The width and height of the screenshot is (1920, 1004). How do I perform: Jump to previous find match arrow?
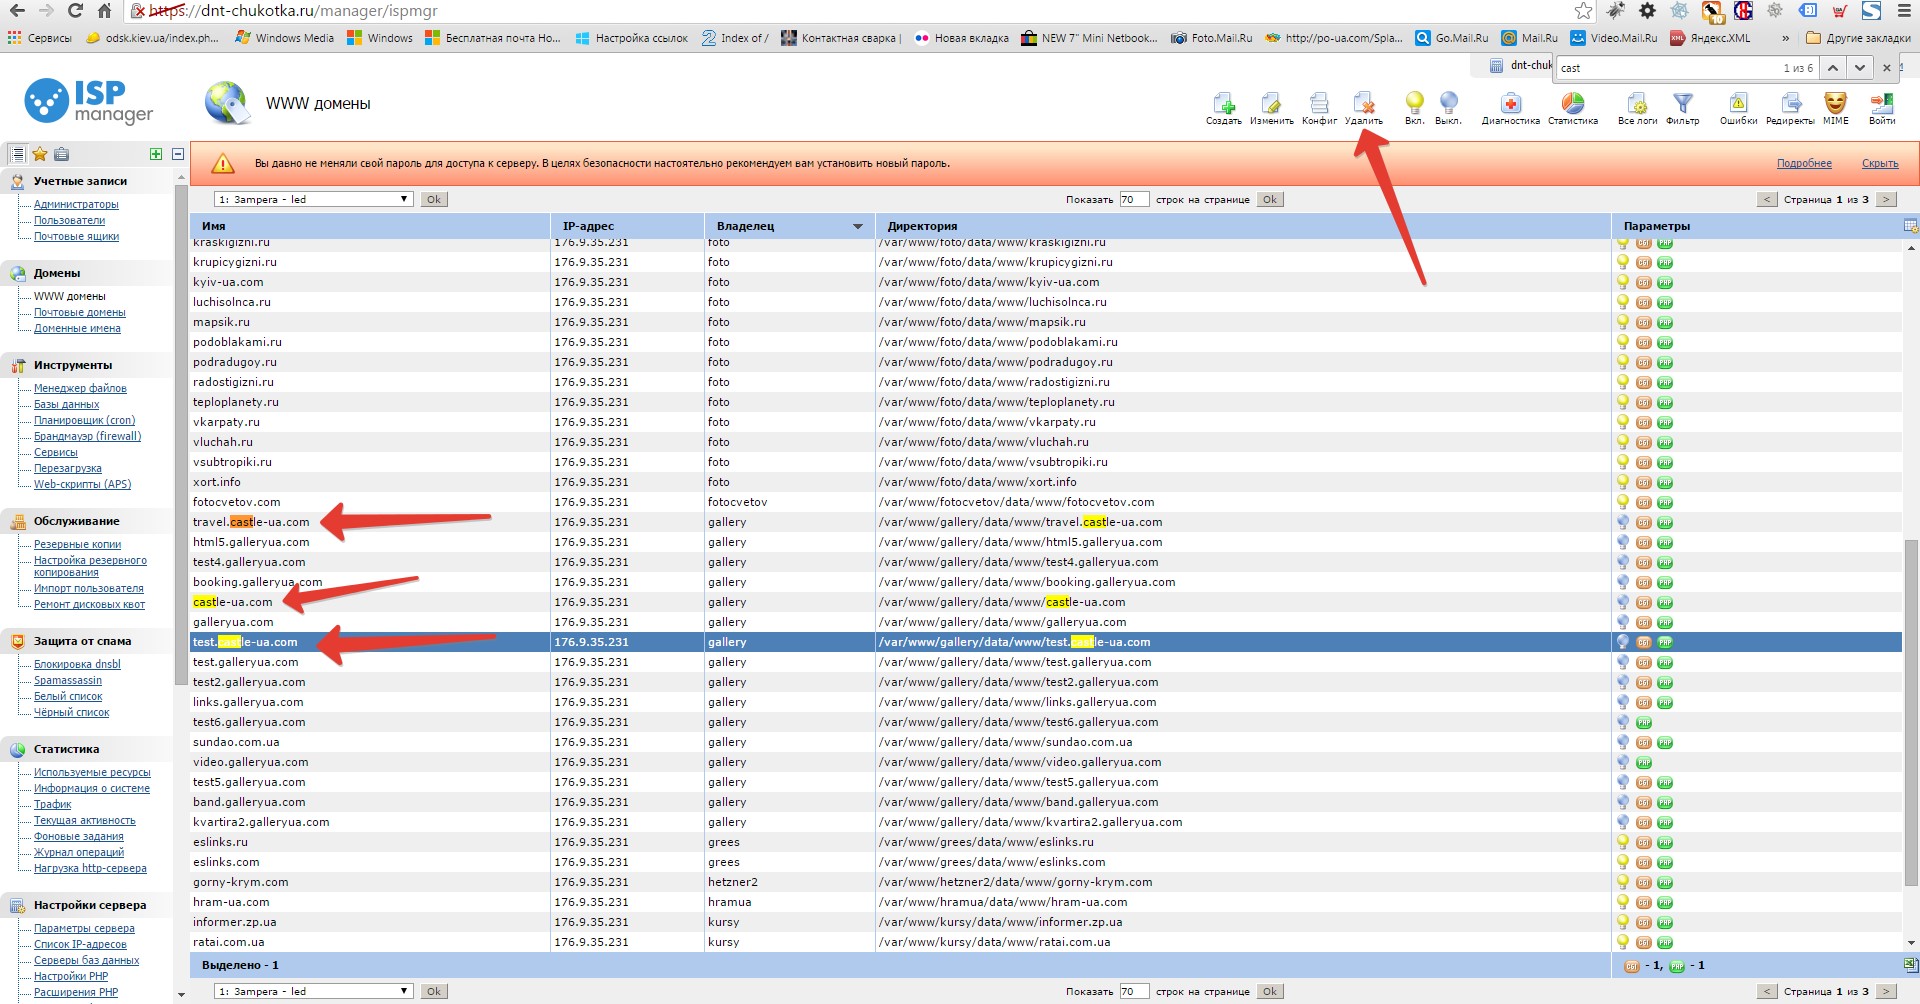[x=1832, y=68]
